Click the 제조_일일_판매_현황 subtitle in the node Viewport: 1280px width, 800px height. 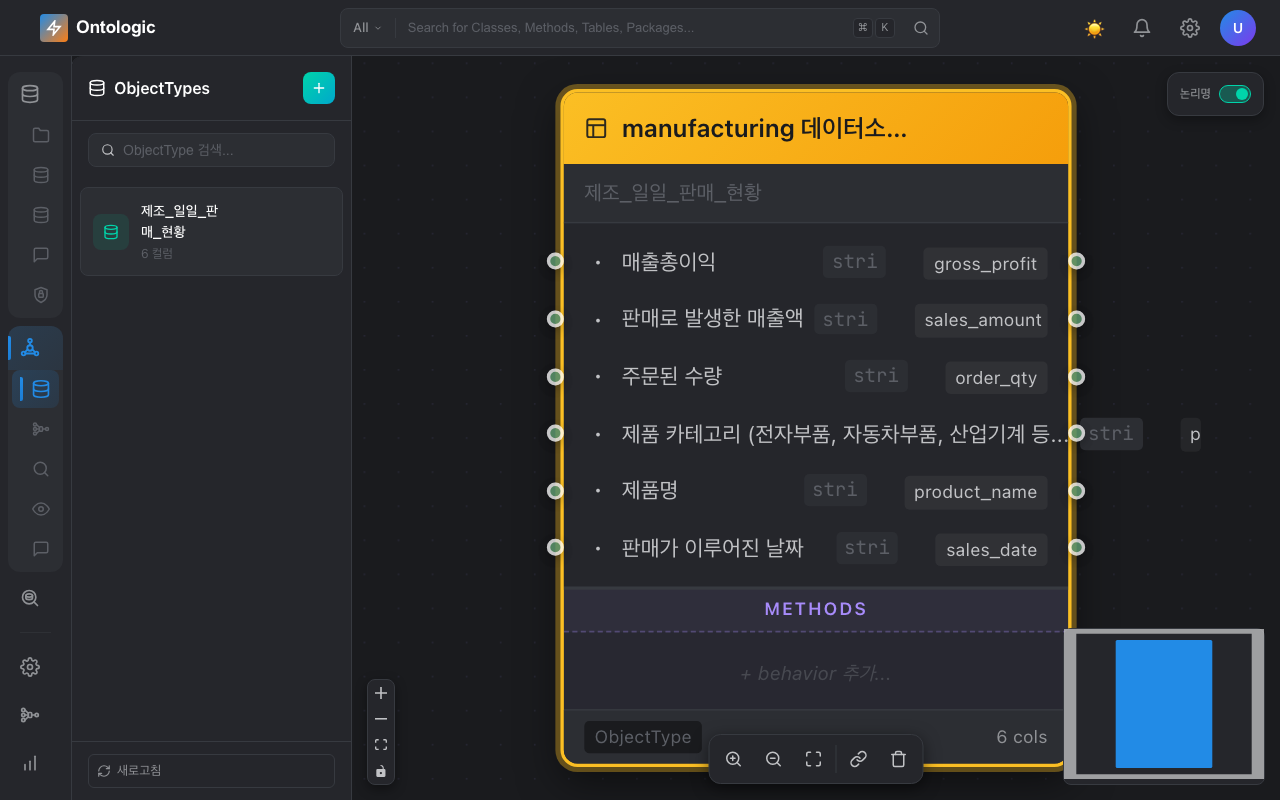pos(672,192)
